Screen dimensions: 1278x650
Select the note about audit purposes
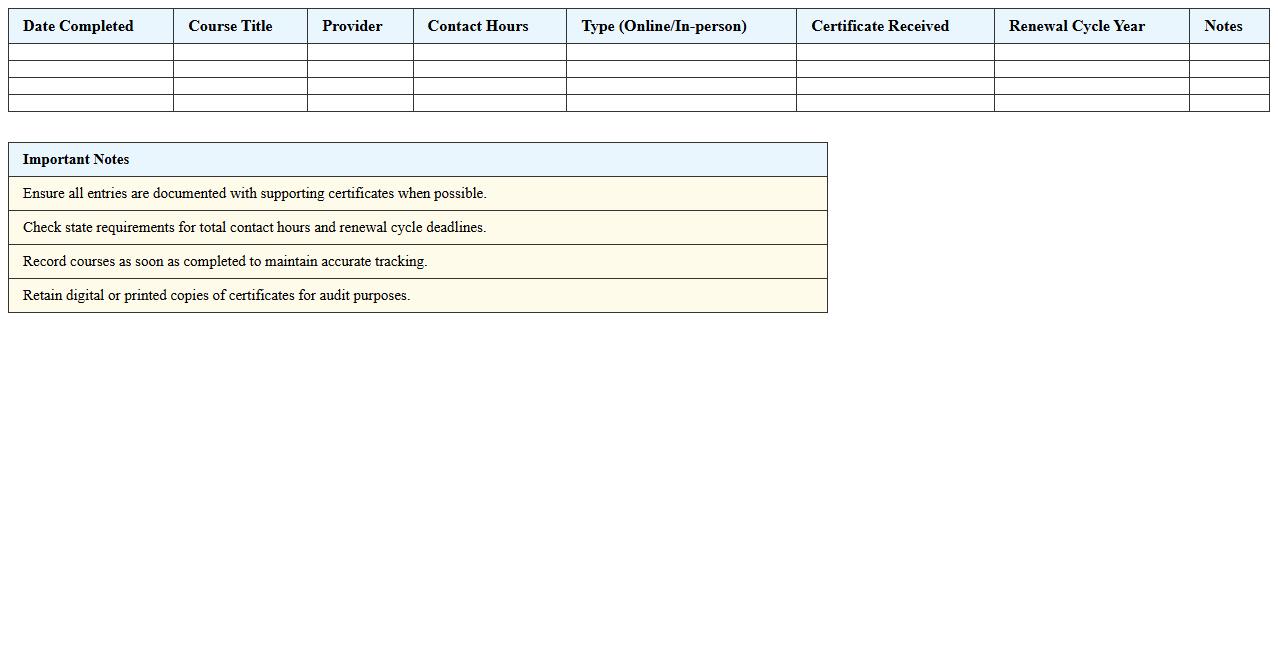(417, 295)
